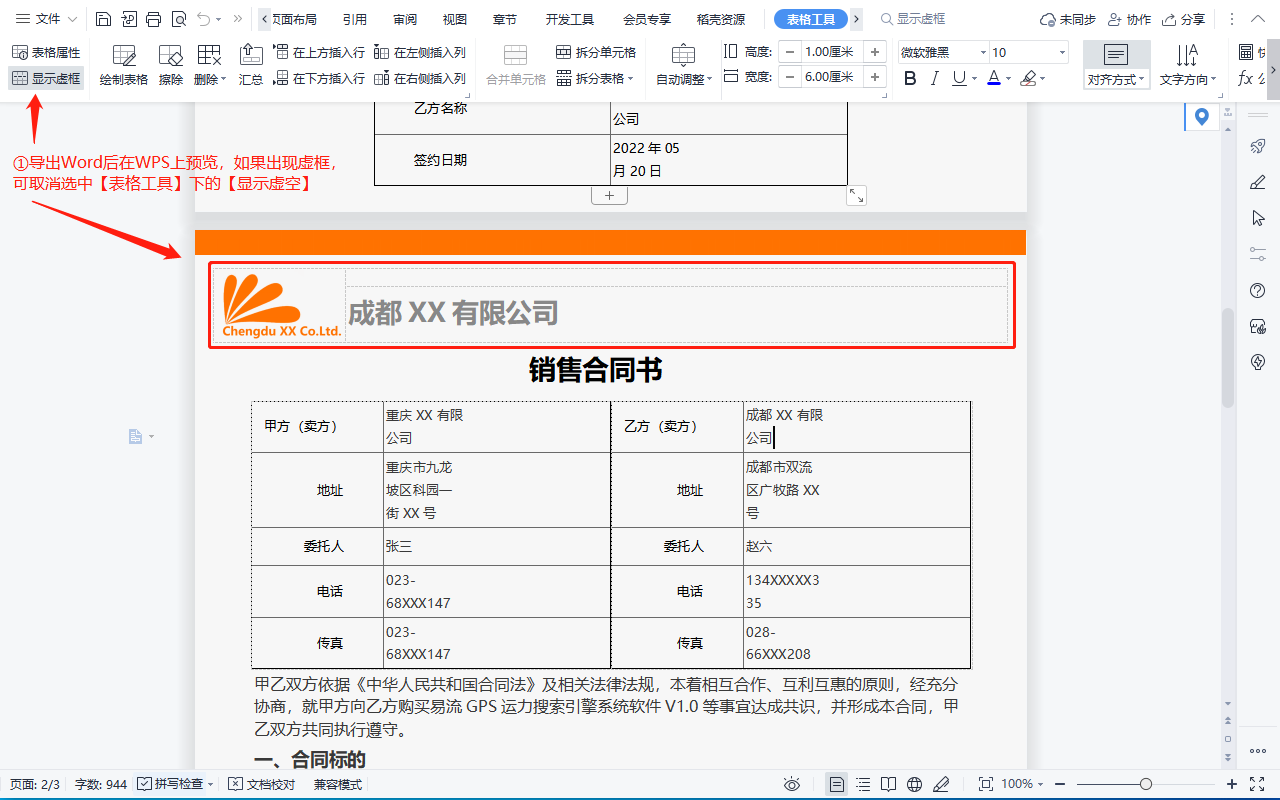Click the Italic formatting button
This screenshot has width=1280, height=800.
tap(935, 78)
